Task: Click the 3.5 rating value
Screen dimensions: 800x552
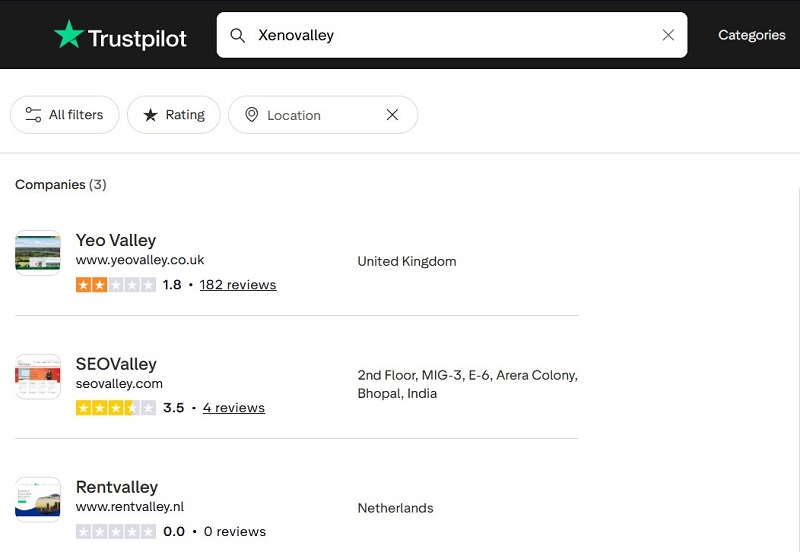Action: point(173,408)
